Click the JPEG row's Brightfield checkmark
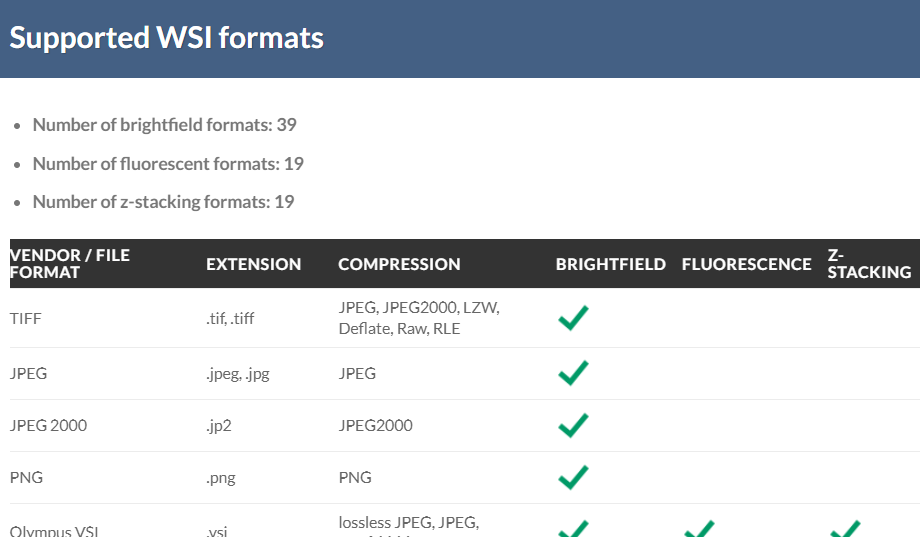 [573, 373]
